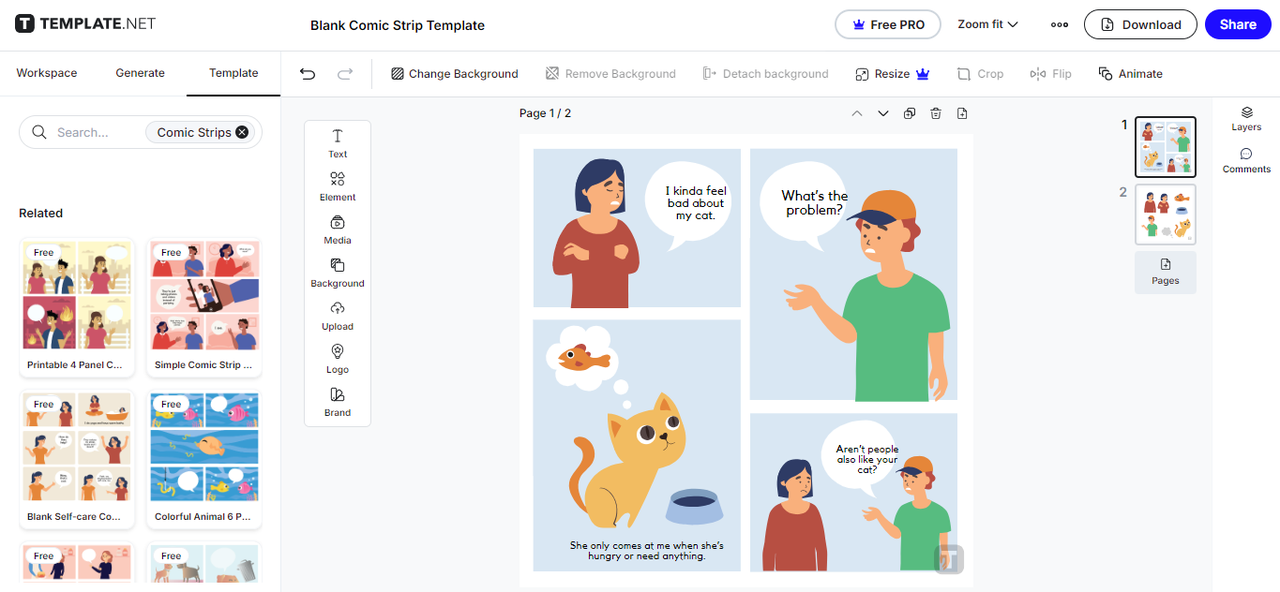This screenshot has width=1280, height=592.
Task: Open Simple Comic Strip template
Action: (204, 308)
